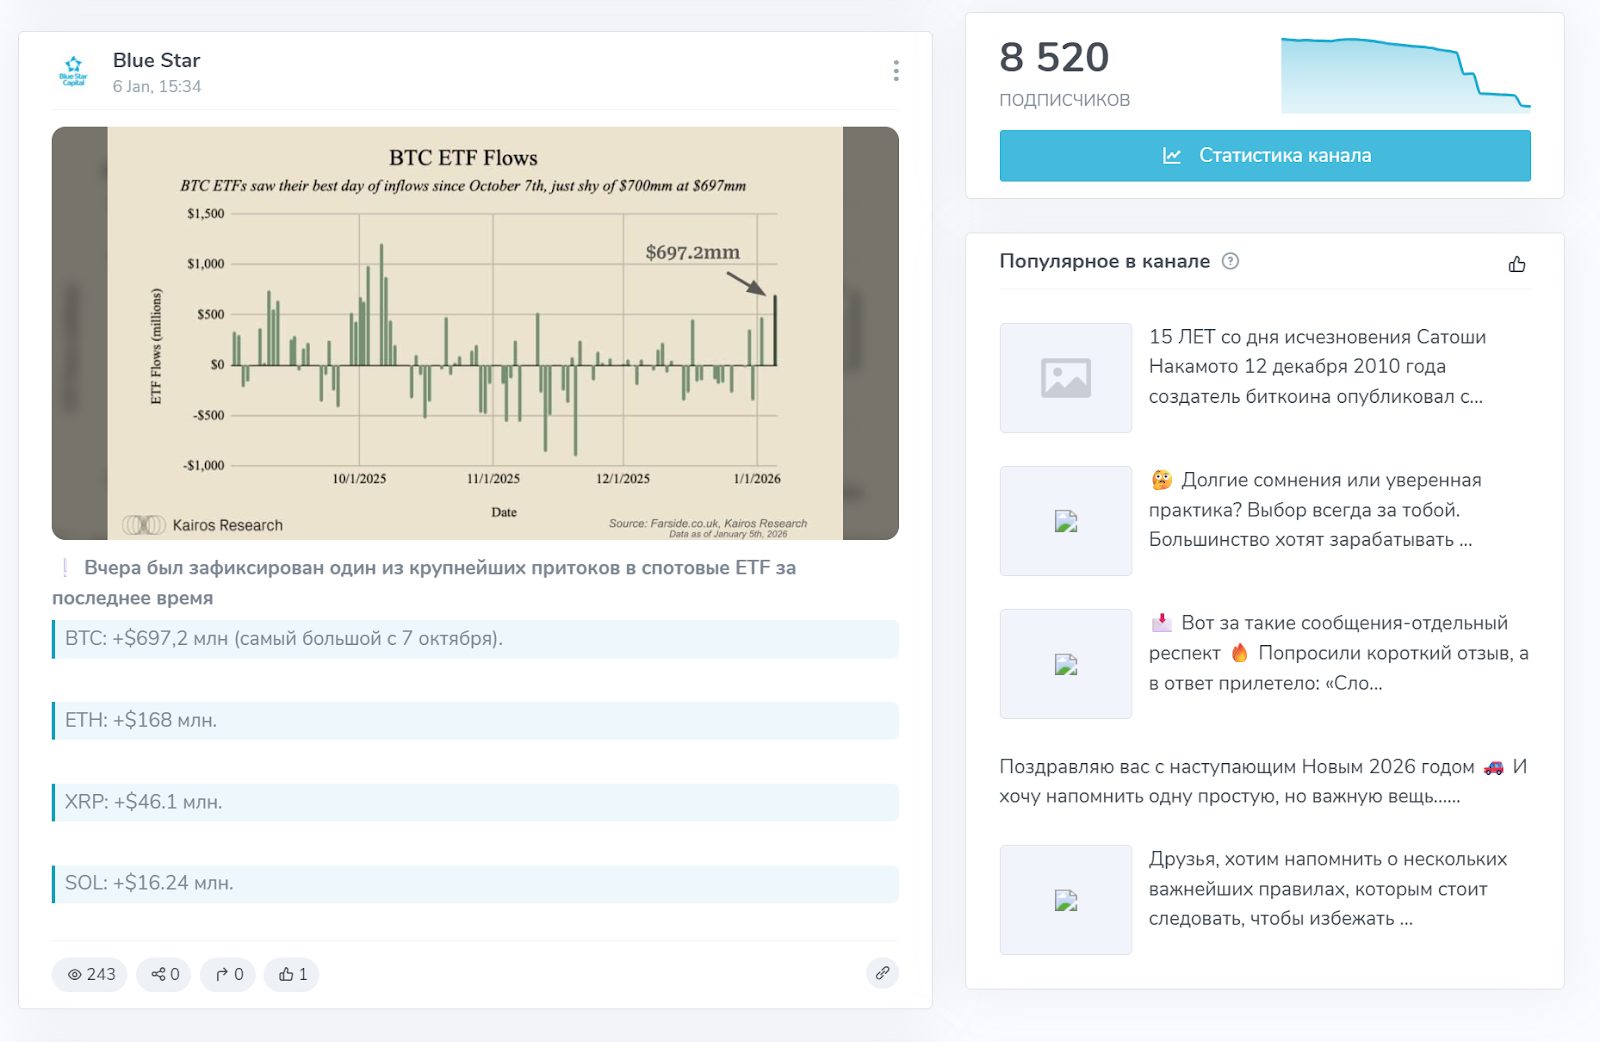1600x1042 pixels.
Task: Click the Blue Star channel avatar
Action: coord(73,71)
